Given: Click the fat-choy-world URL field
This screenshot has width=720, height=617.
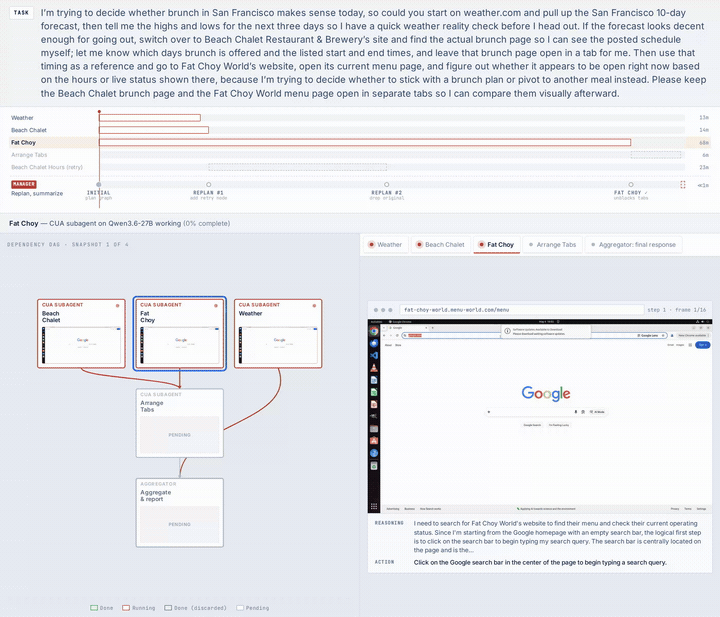Looking at the screenshot, I should pos(522,310).
